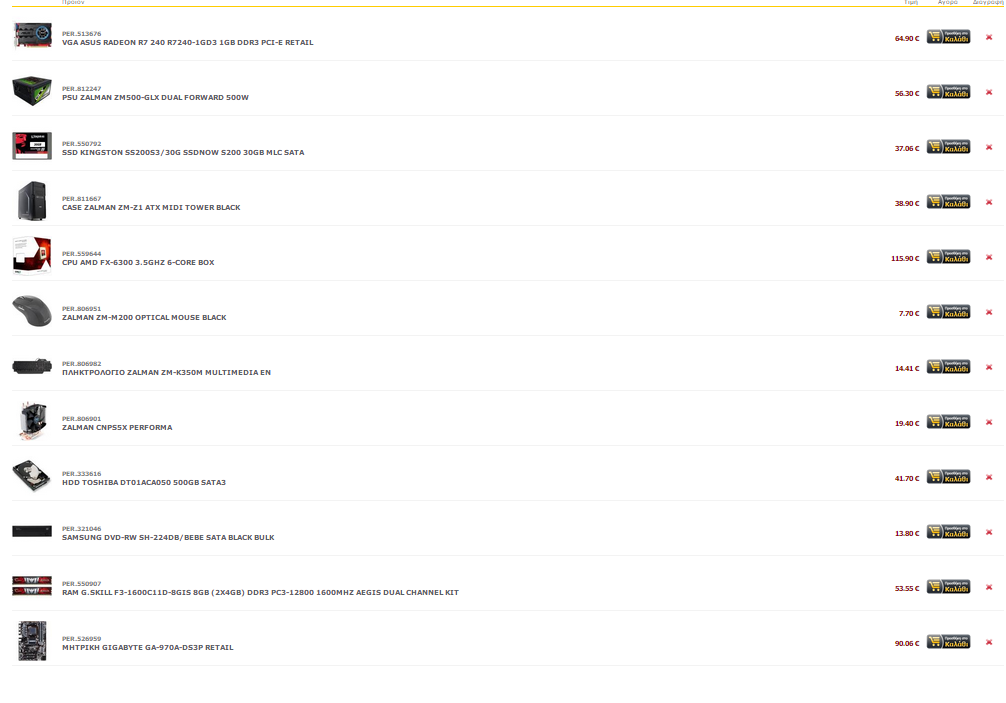Image resolution: width=1006 pixels, height=703 pixels.
Task: Delete Zalman ZM-M200 mouse row
Action: coord(989,312)
